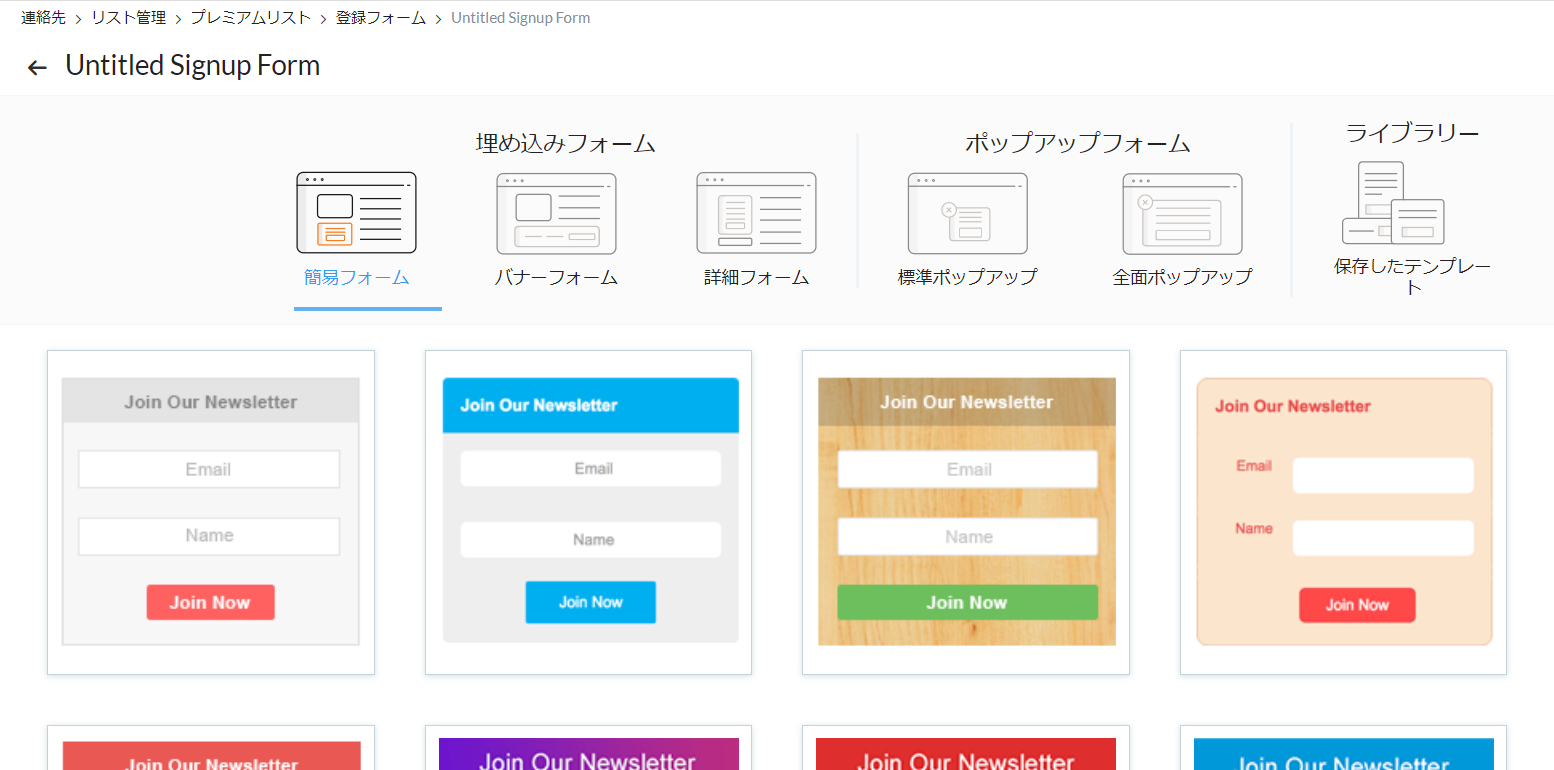The image size is (1554, 770).
Task: Select the 標準ポップアップ popup icon
Action: 967,213
